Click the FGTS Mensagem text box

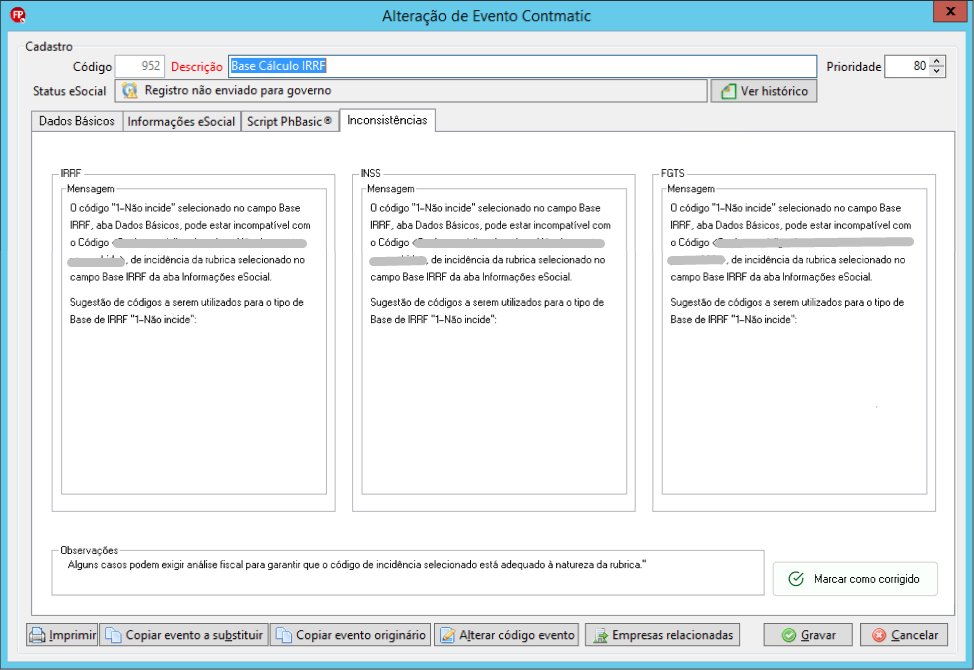[794, 342]
